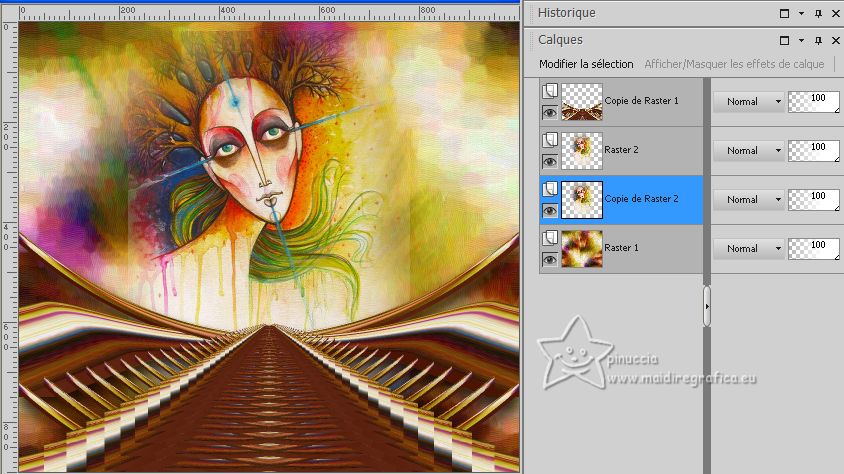Open Historique panel options arrow

801,13
